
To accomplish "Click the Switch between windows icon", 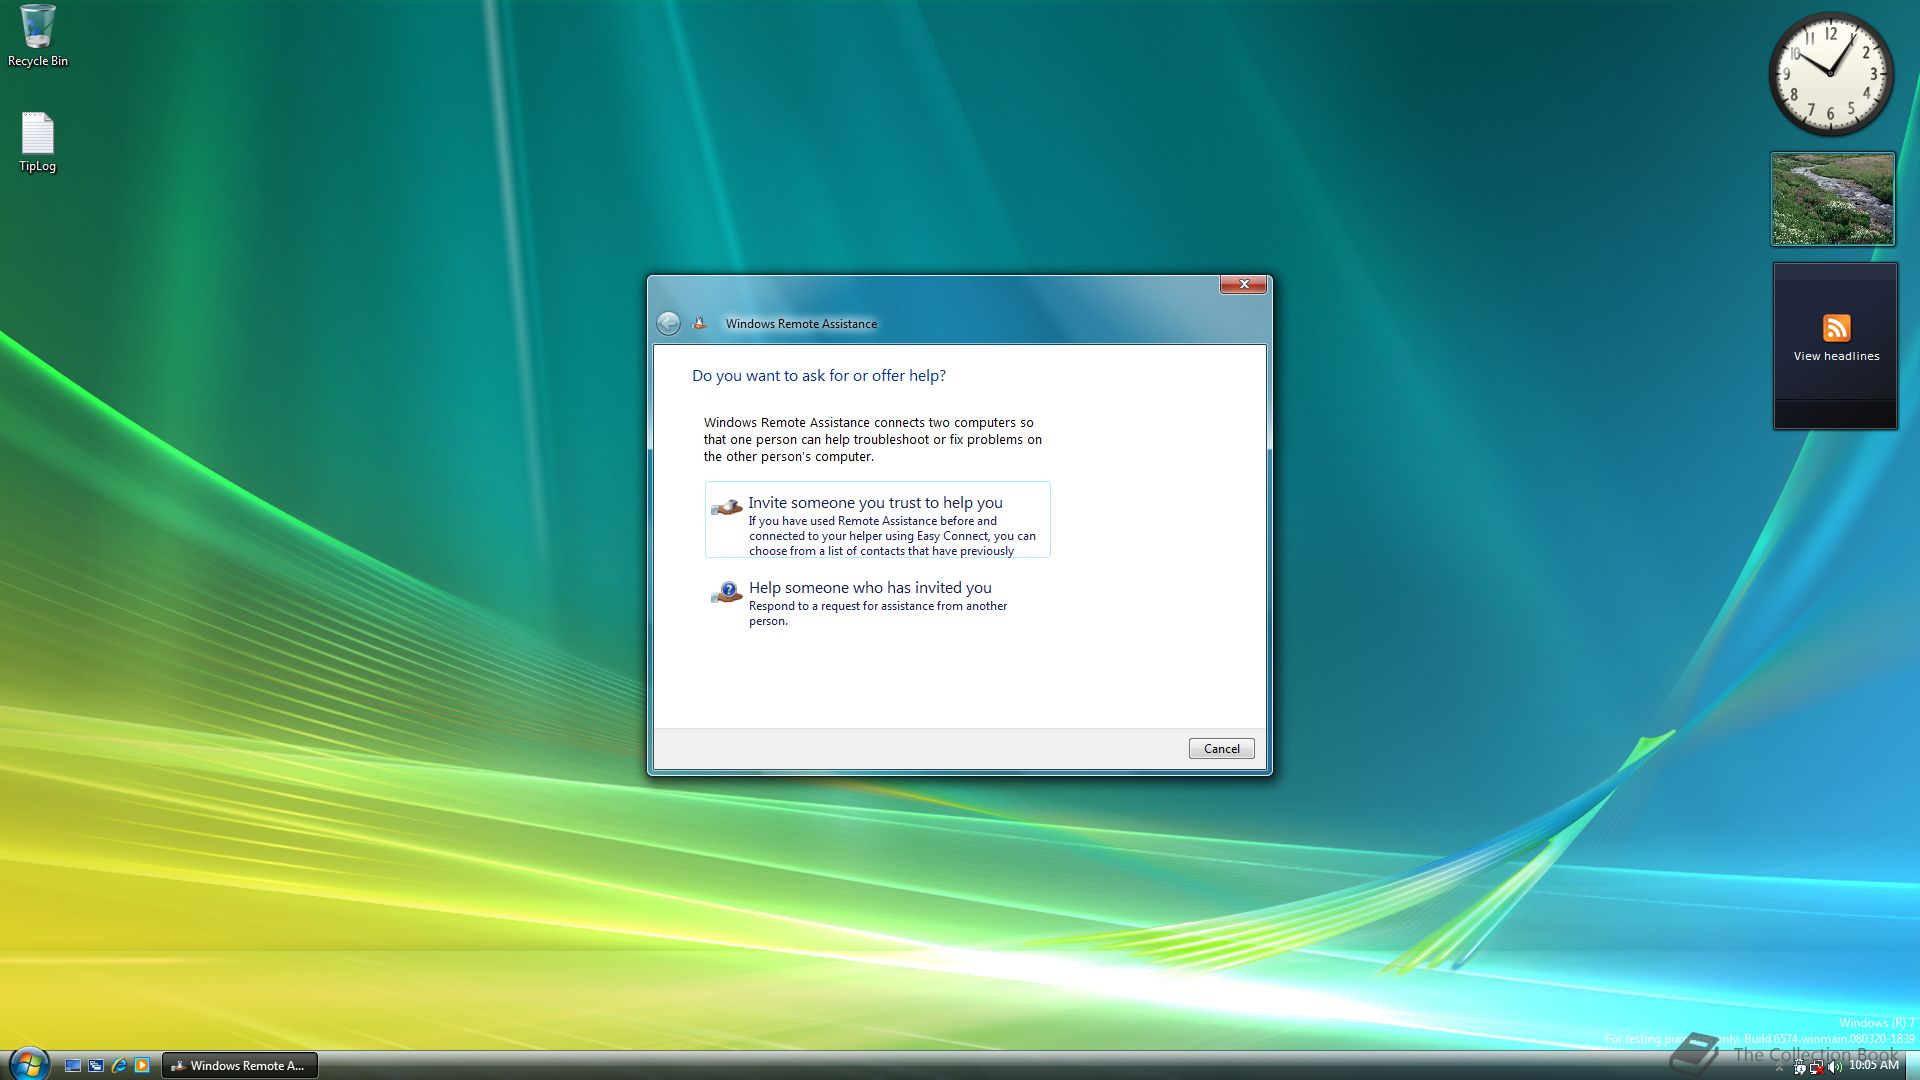I will point(96,1066).
